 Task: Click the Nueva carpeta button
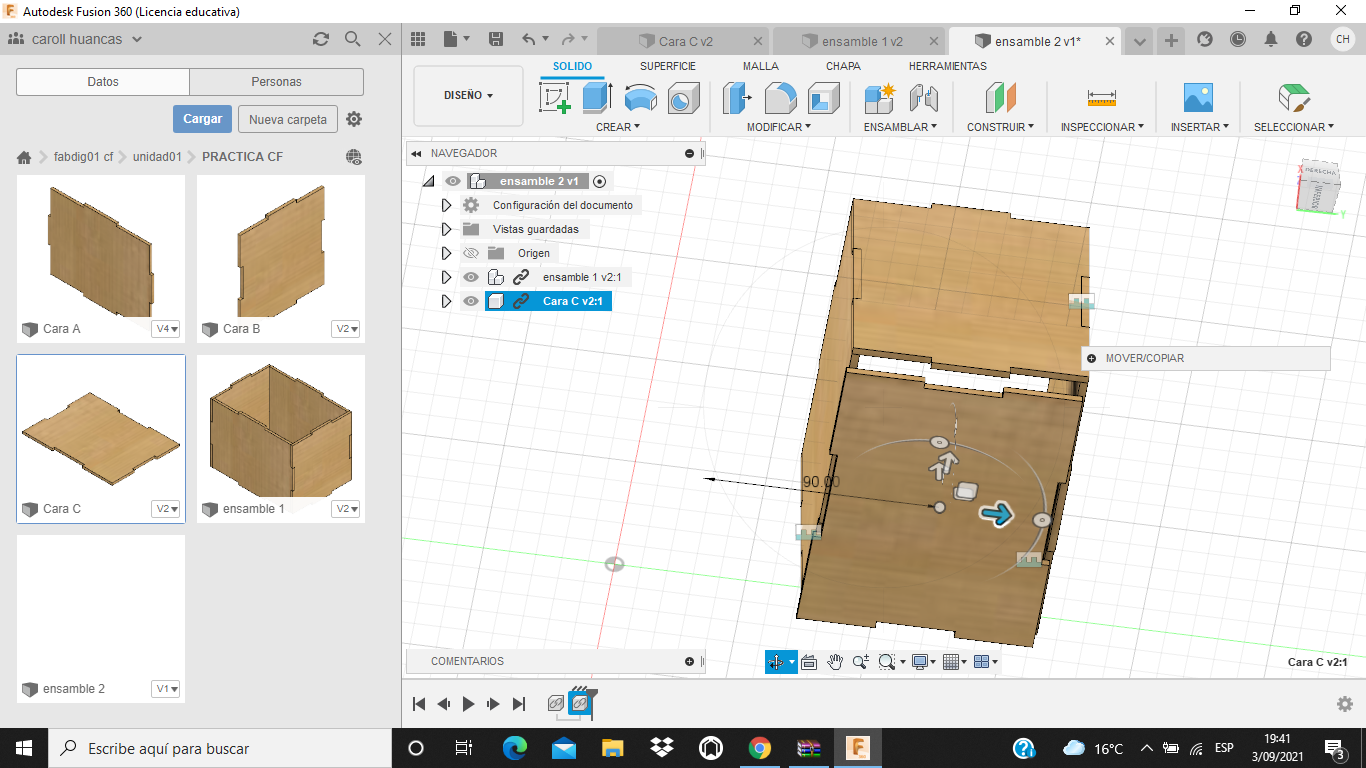(288, 119)
